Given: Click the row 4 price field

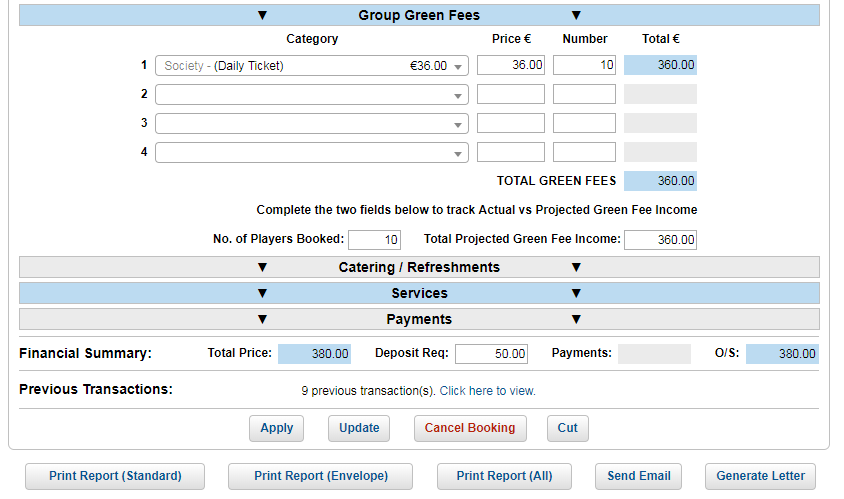Looking at the screenshot, I should pos(511,152).
